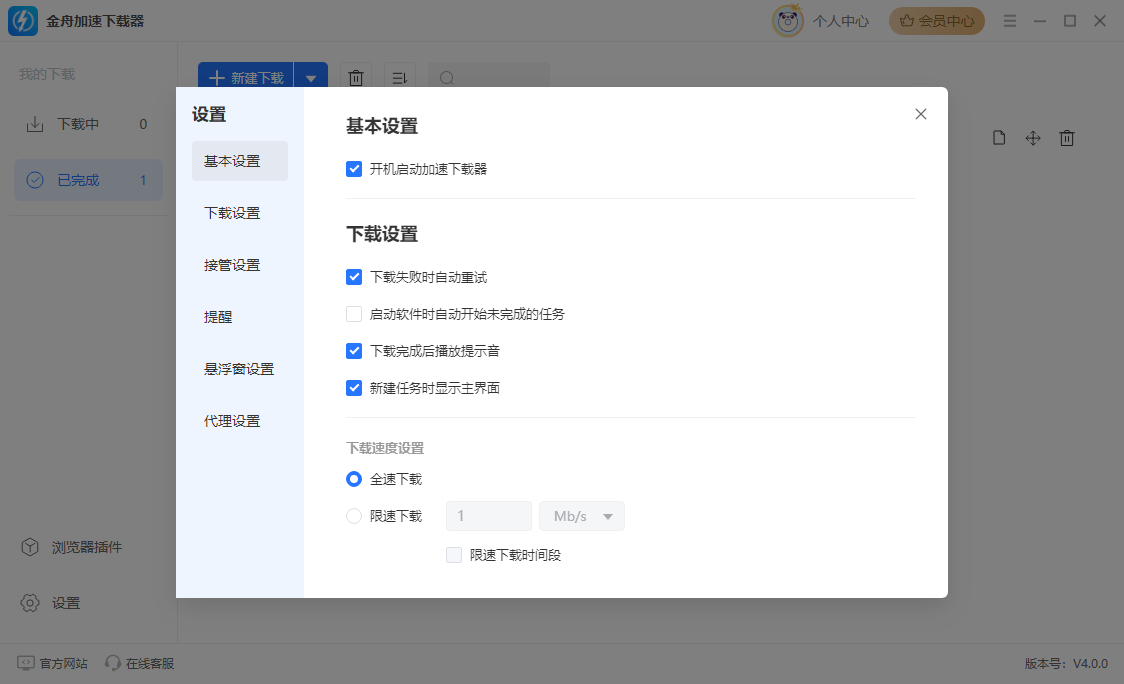Select 全速下载 radio button

click(354, 479)
